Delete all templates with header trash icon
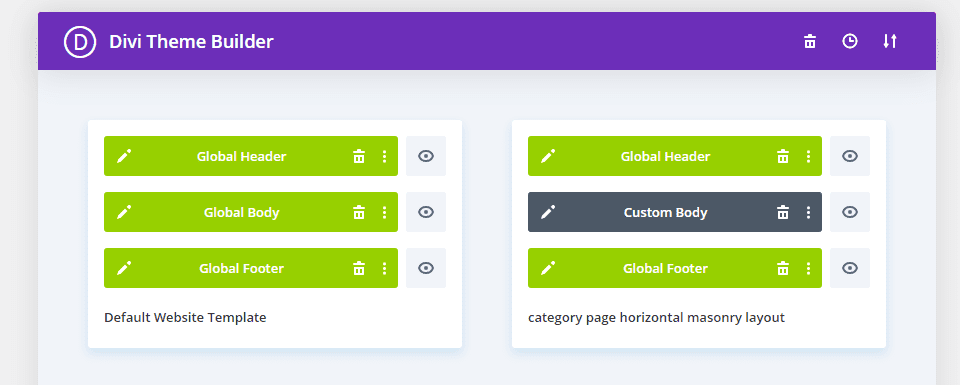960x385 pixels. (810, 42)
